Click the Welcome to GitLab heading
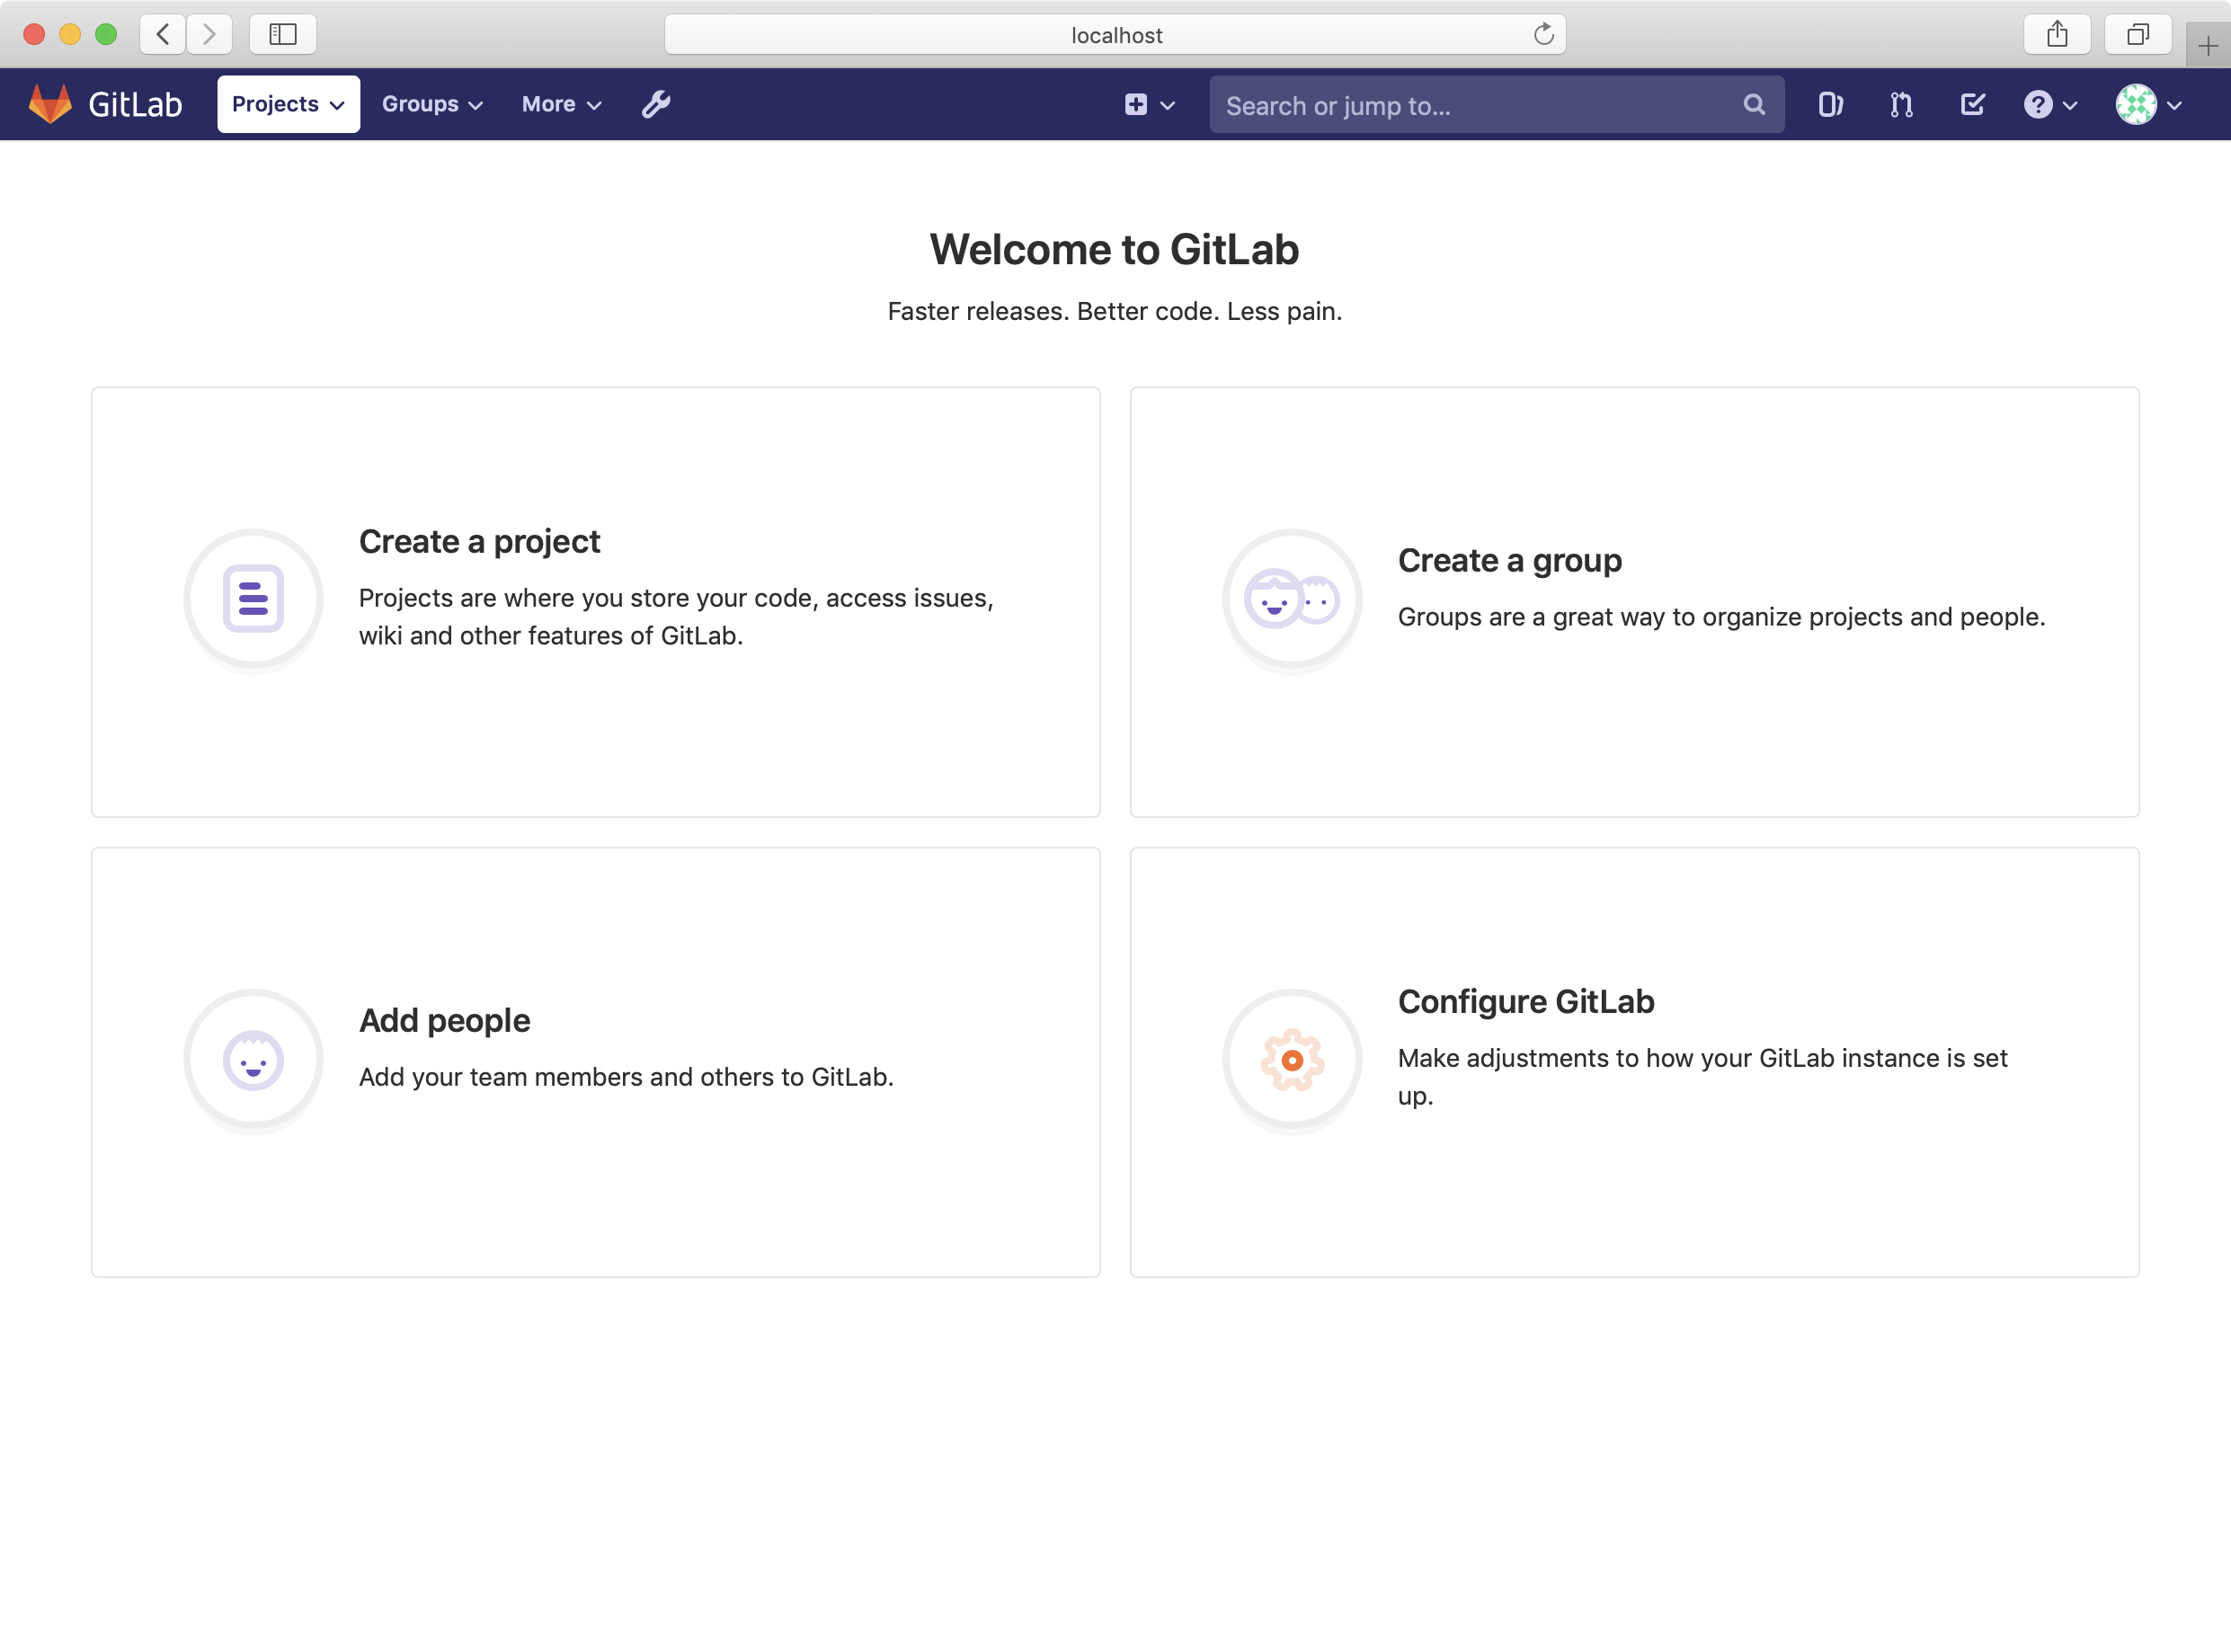This screenshot has width=2231, height=1652. [1114, 249]
